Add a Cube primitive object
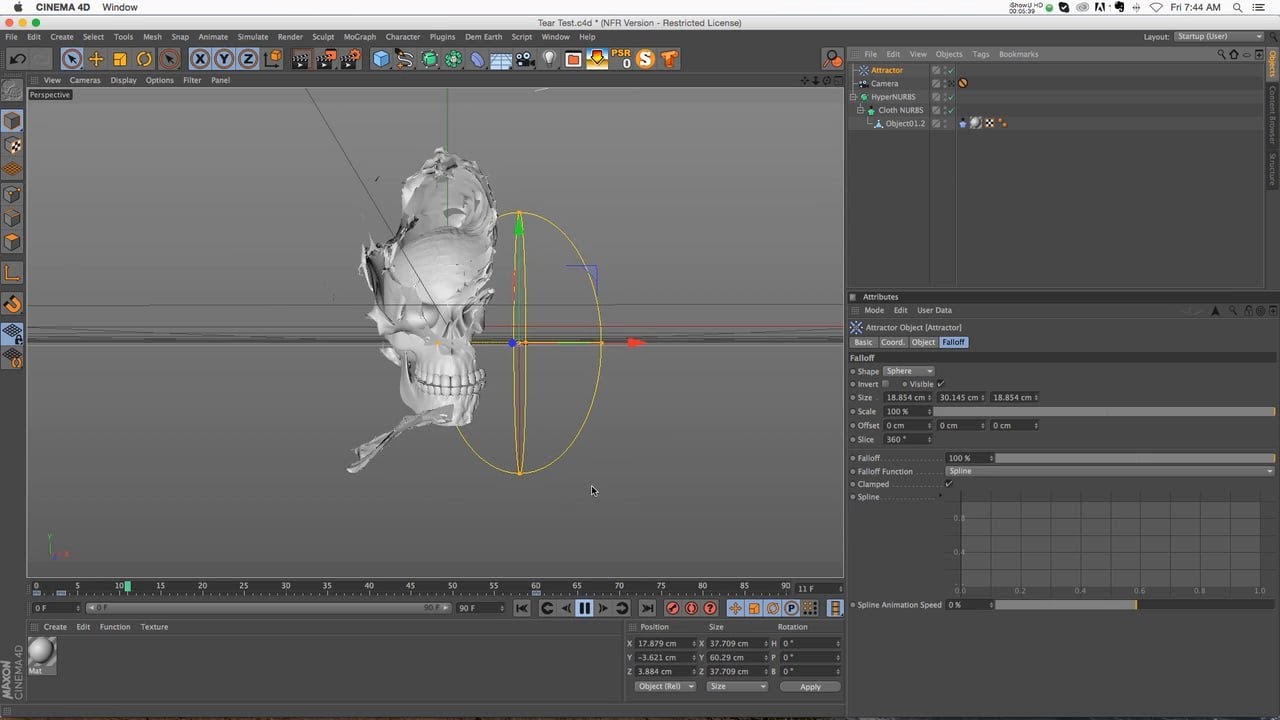This screenshot has width=1280, height=720. coord(381,60)
